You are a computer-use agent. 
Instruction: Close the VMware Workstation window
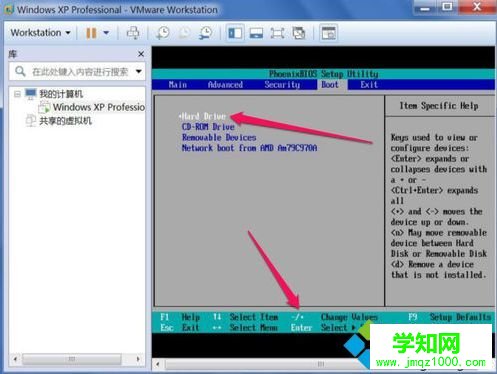pos(477,7)
